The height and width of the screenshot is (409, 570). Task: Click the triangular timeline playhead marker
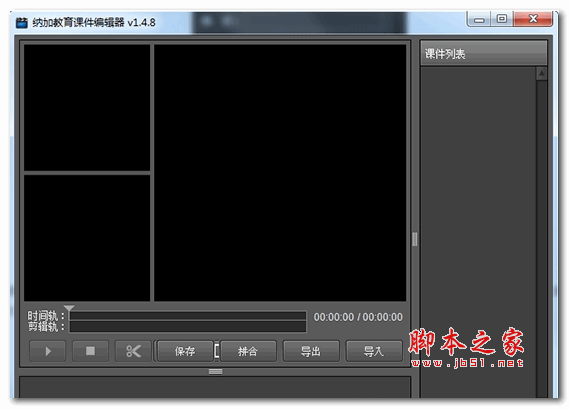pyautogui.click(x=69, y=308)
